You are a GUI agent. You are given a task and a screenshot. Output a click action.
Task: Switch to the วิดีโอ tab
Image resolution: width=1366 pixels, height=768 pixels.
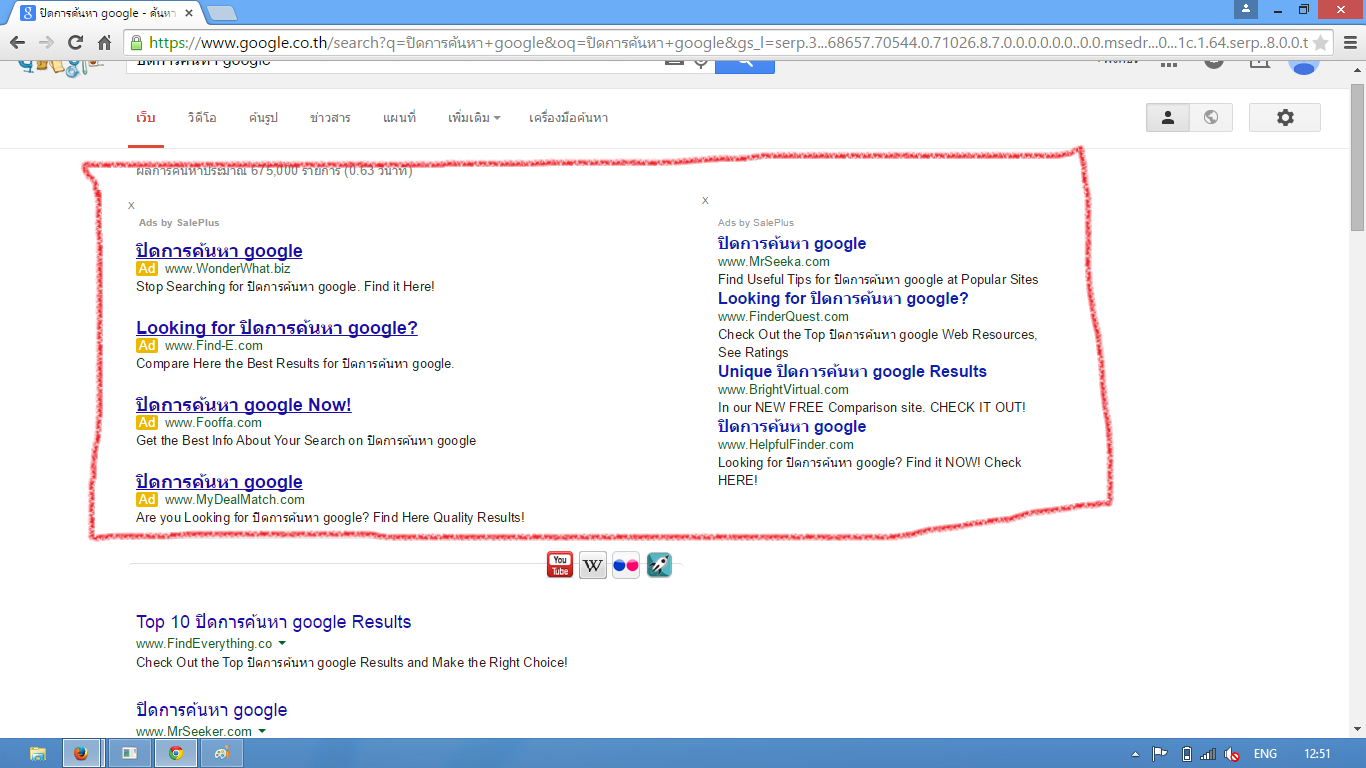[202, 118]
